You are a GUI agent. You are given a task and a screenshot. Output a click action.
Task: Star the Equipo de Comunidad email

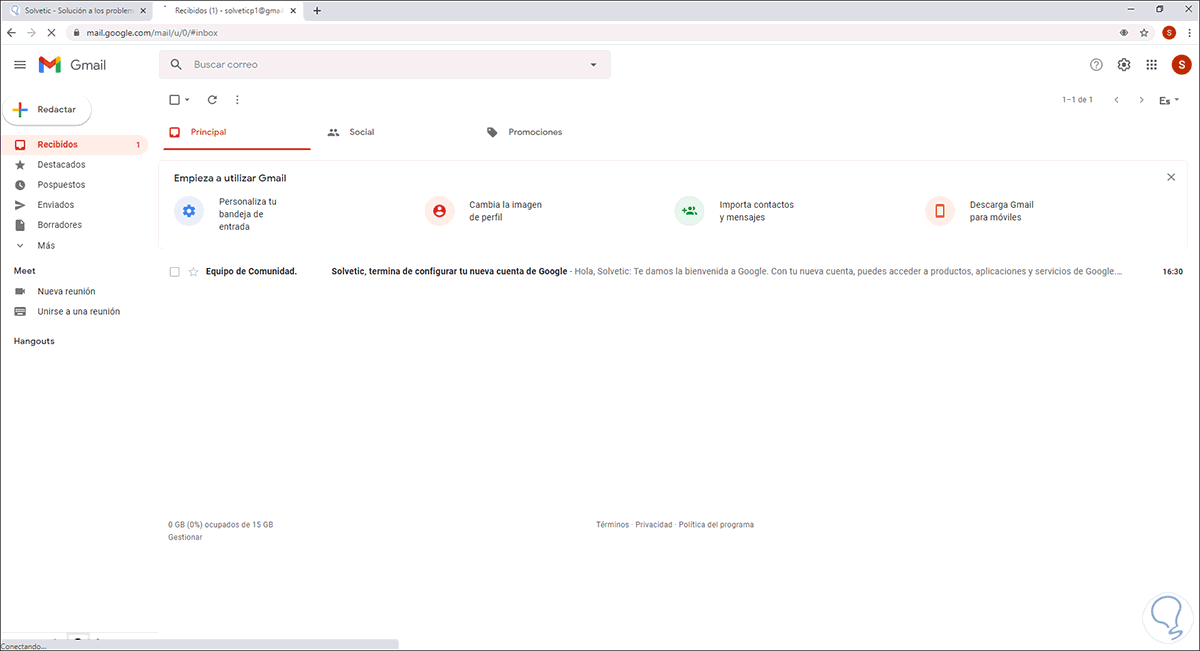[x=193, y=271]
